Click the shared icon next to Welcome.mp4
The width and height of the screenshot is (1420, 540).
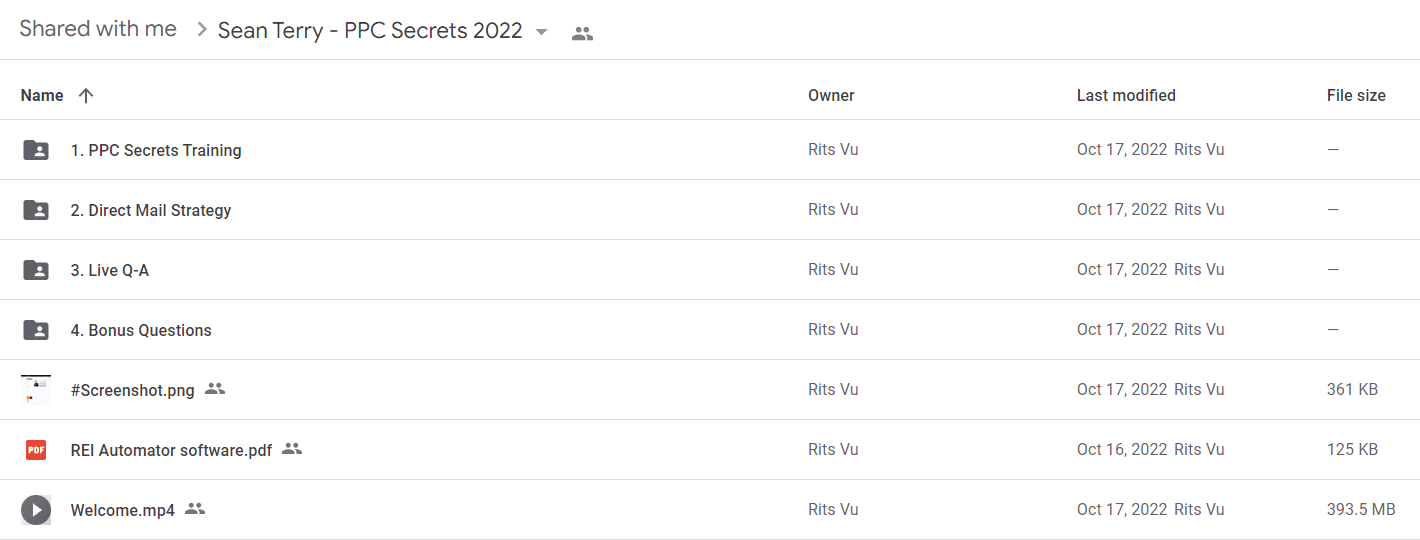point(195,509)
